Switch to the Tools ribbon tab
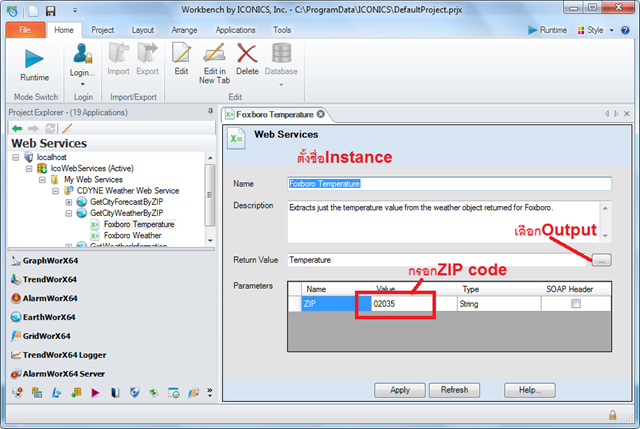640x429 pixels. tap(282, 30)
